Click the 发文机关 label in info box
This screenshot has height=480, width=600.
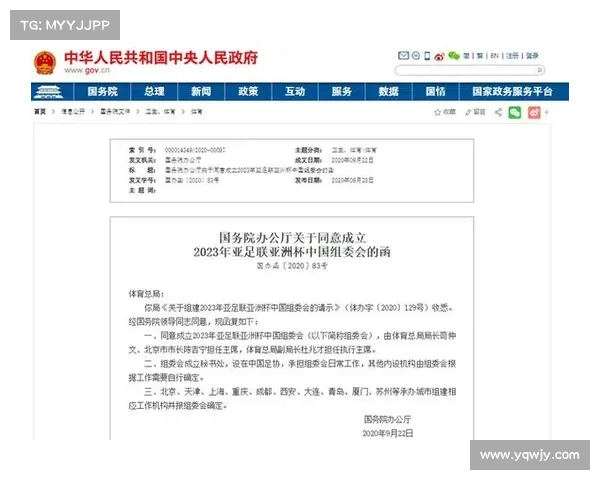pos(142,160)
